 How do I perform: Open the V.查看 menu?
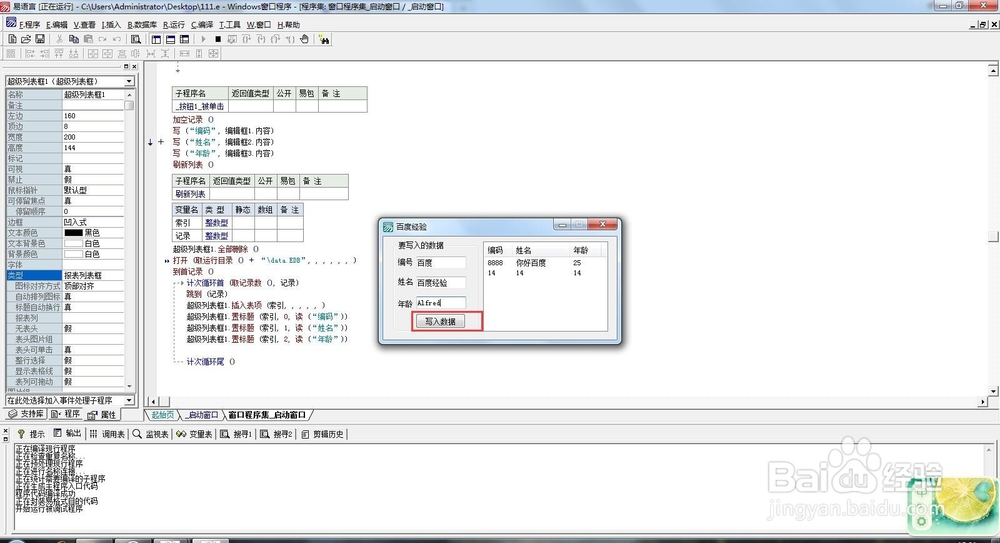[x=84, y=24]
